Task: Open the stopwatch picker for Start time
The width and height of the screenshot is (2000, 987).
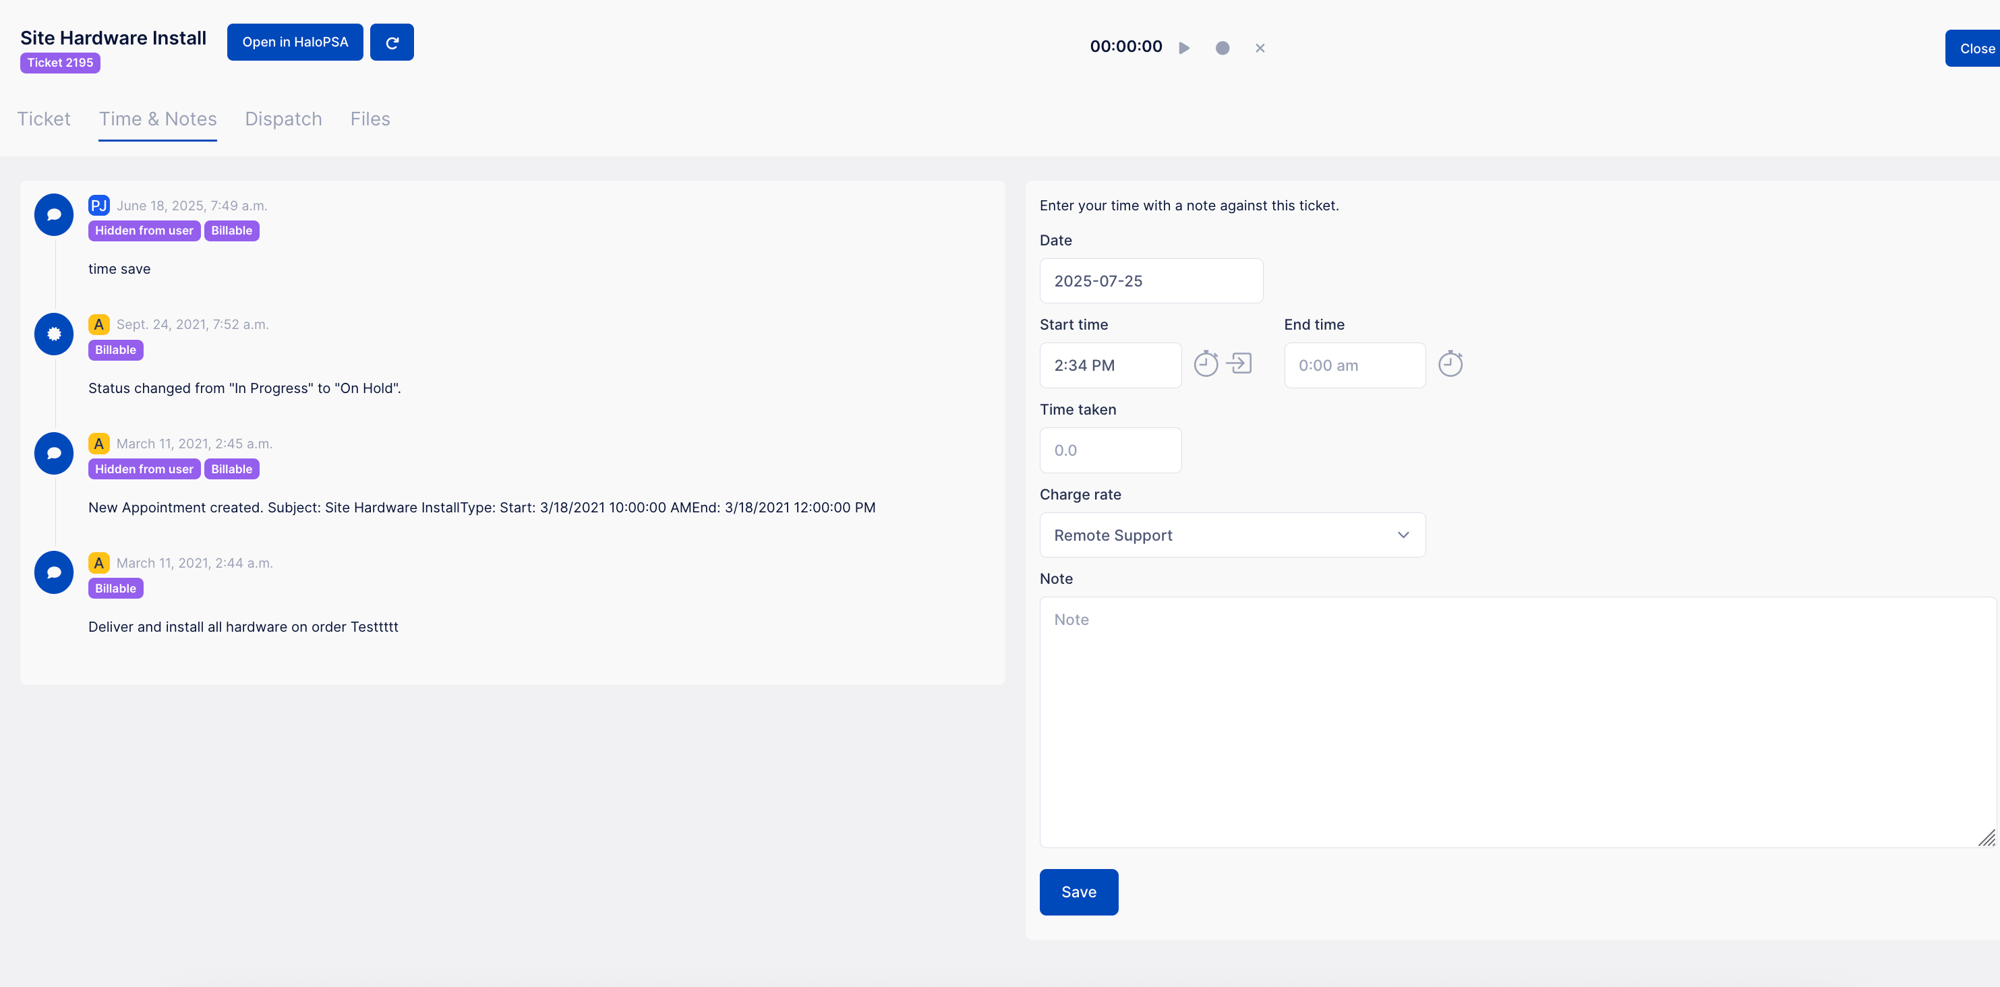Action: pyautogui.click(x=1206, y=364)
